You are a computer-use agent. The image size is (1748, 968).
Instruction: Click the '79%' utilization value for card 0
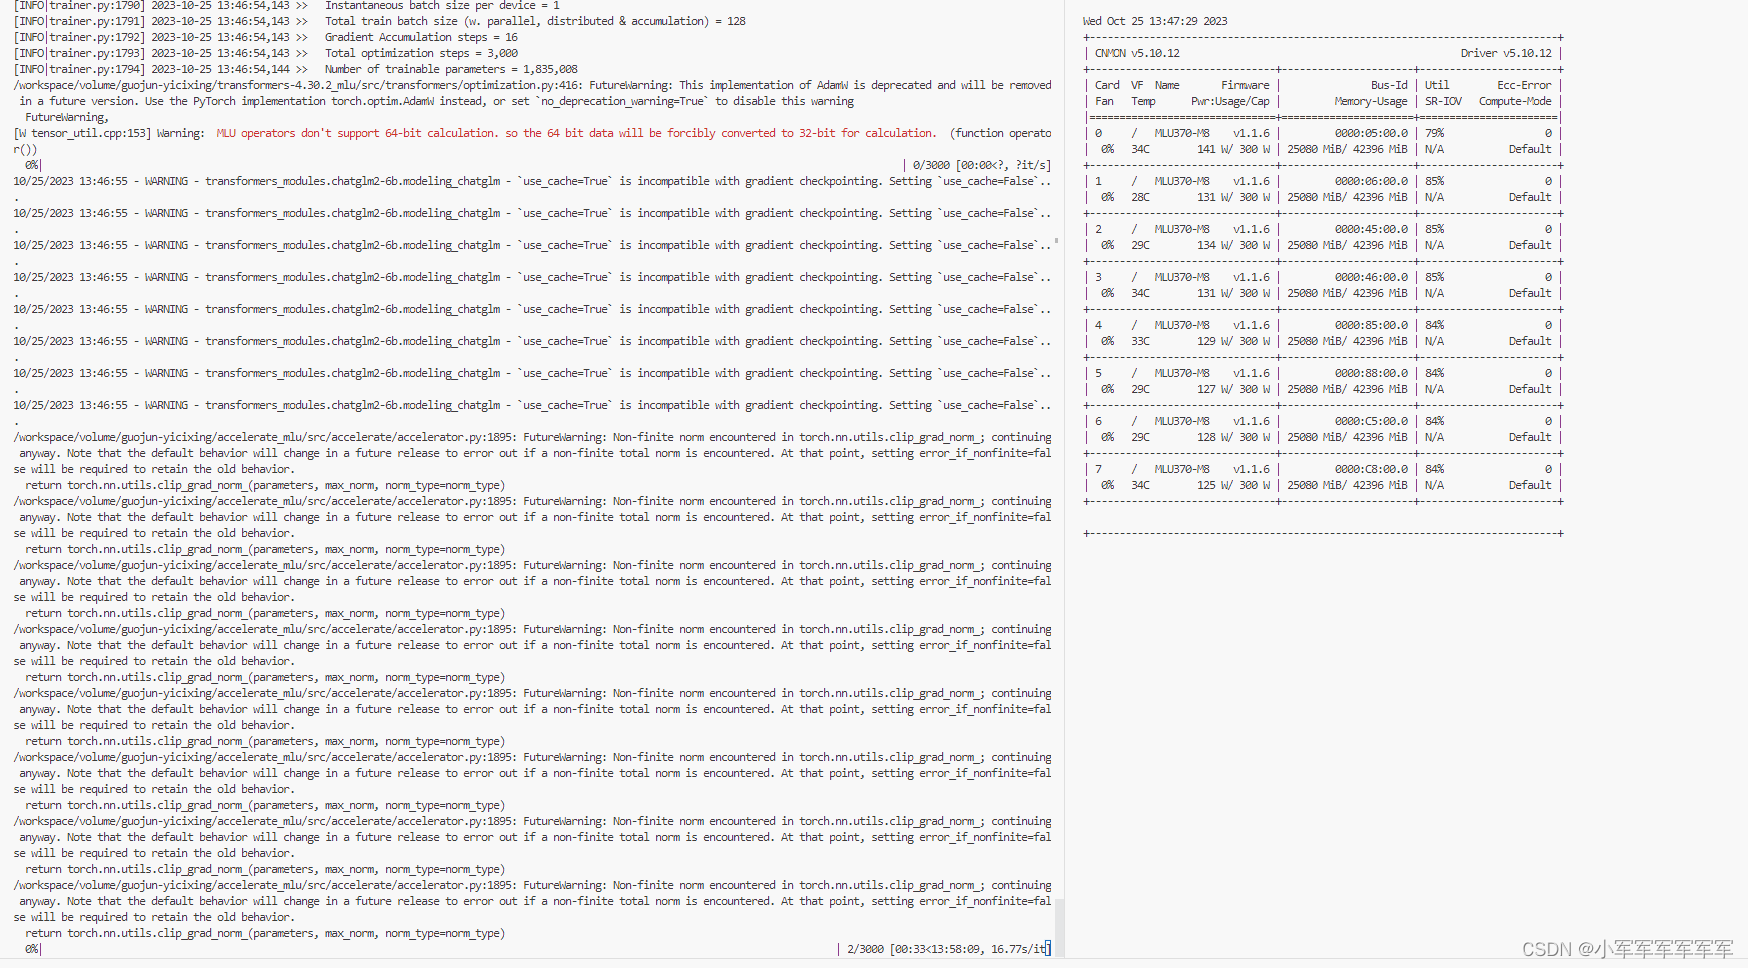click(x=1434, y=133)
